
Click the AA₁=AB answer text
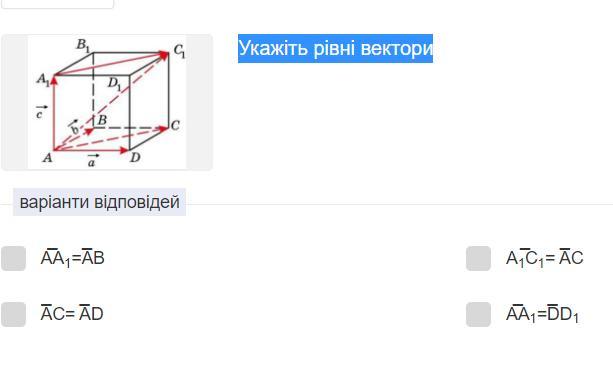(x=73, y=258)
